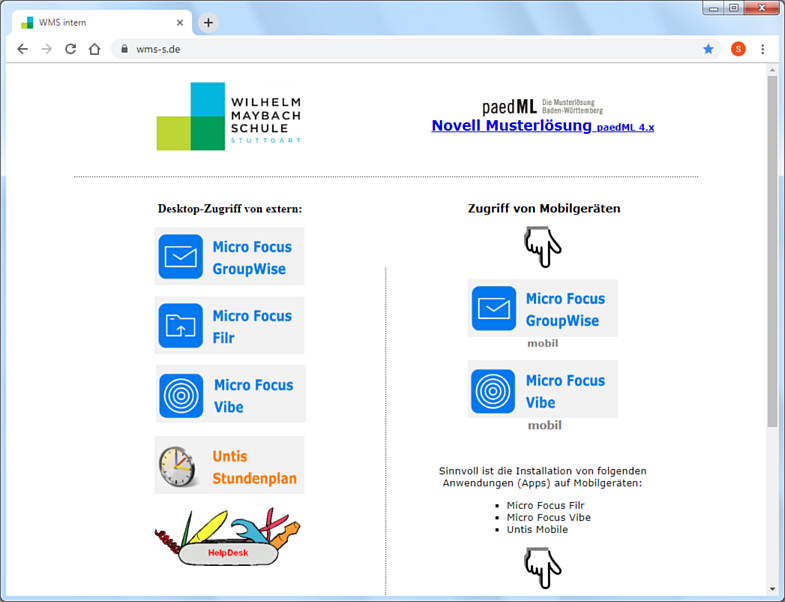The image size is (785, 602).
Task: Click the 'Untis Mobile' list item
Action: [x=537, y=529]
